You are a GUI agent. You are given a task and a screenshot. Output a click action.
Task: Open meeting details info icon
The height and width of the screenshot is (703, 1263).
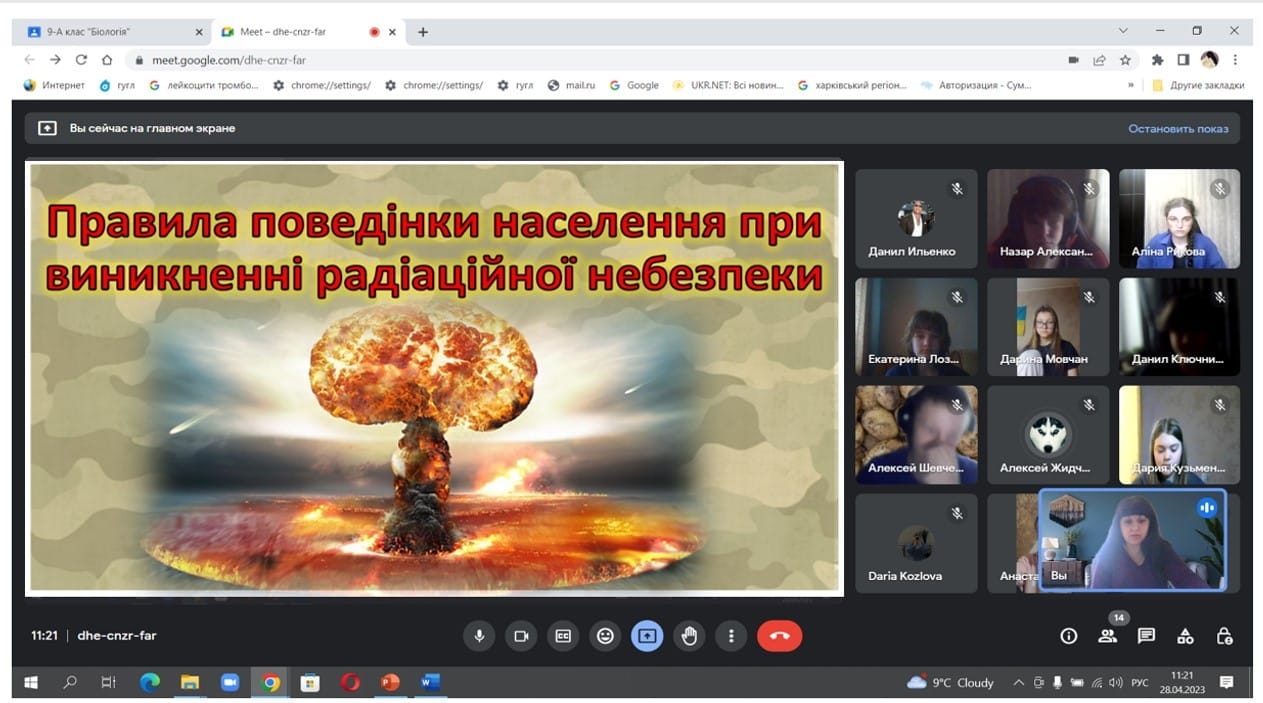point(1068,636)
